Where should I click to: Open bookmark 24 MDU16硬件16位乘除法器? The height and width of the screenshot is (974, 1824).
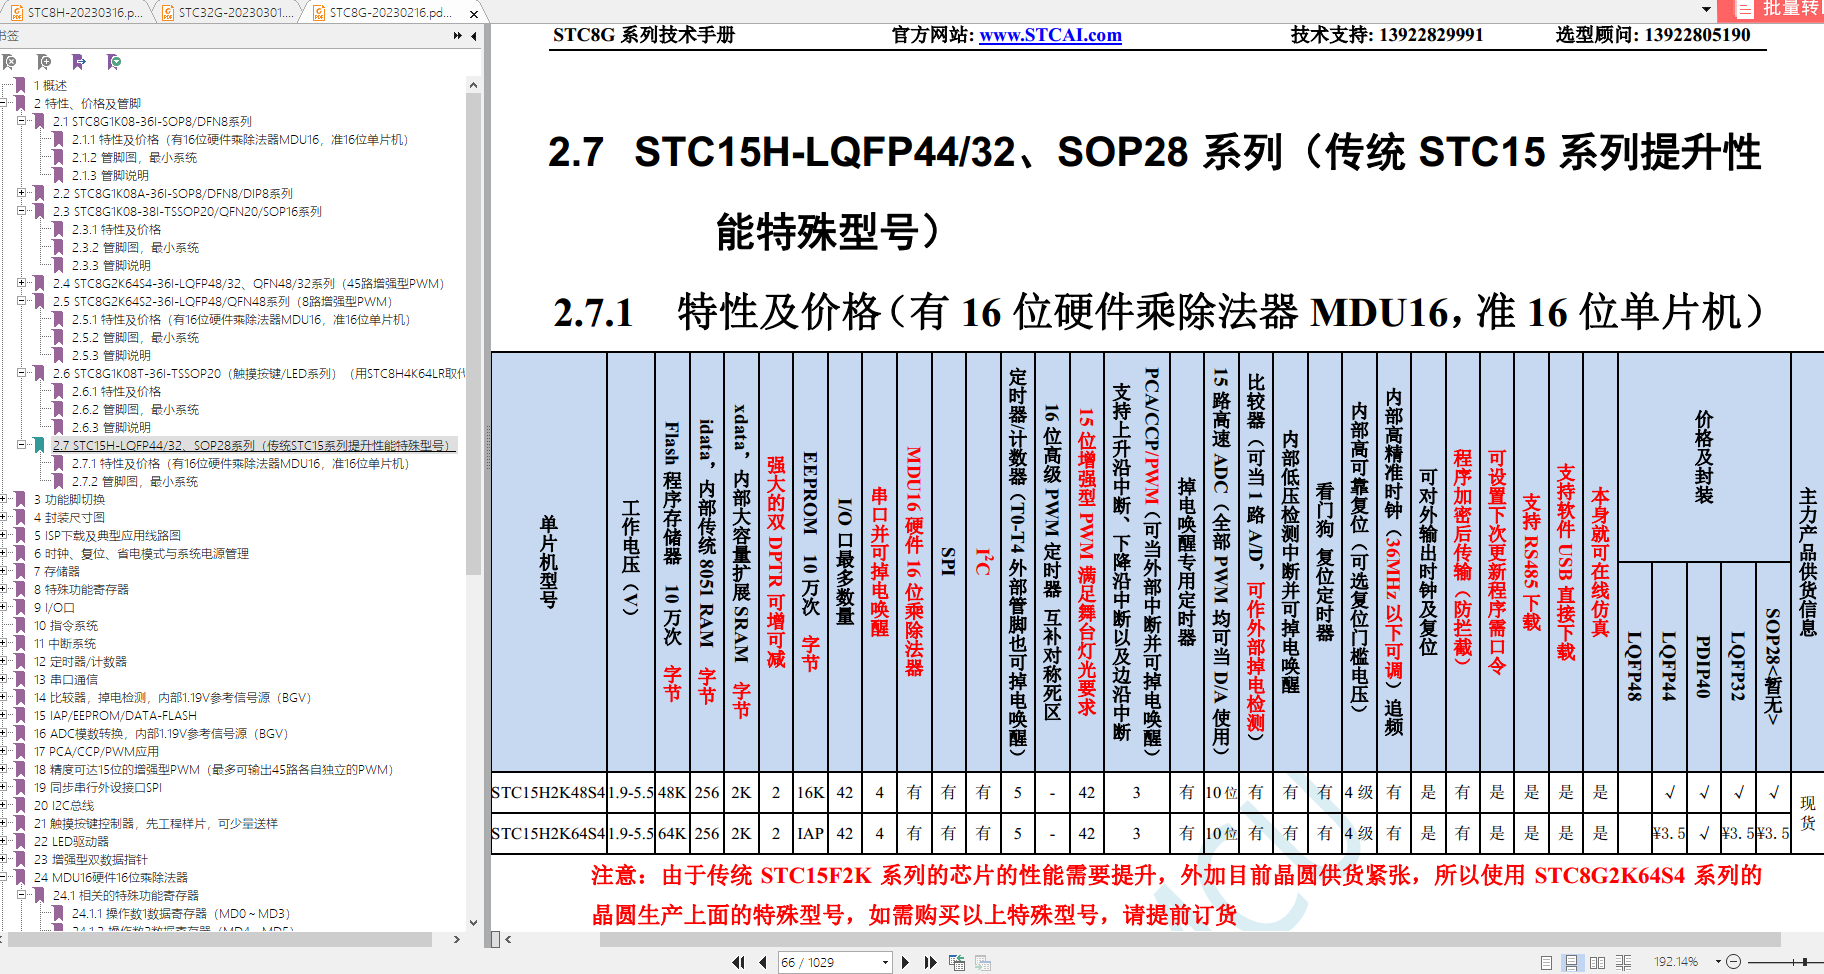coord(110,878)
